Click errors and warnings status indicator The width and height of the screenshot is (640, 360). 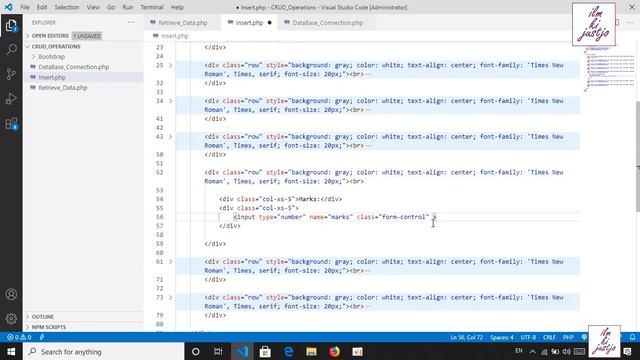coord(19,337)
